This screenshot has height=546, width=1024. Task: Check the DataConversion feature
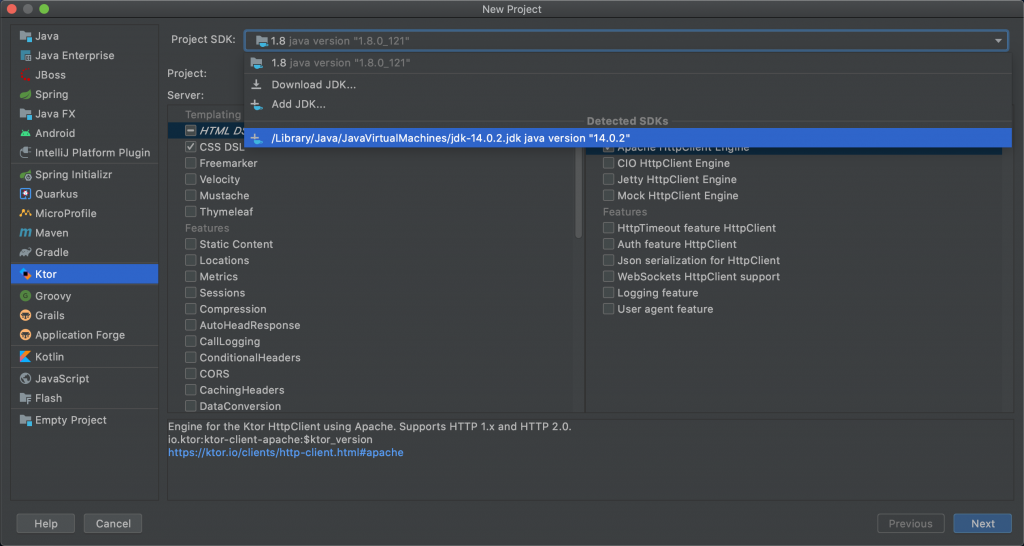click(191, 406)
